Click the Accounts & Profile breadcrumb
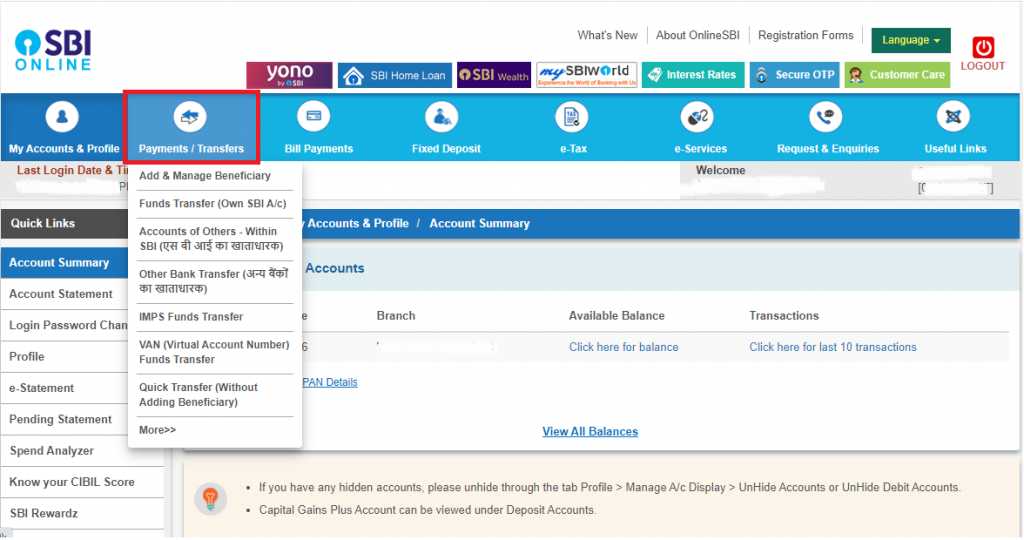This screenshot has height=540, width=1024. [357, 223]
